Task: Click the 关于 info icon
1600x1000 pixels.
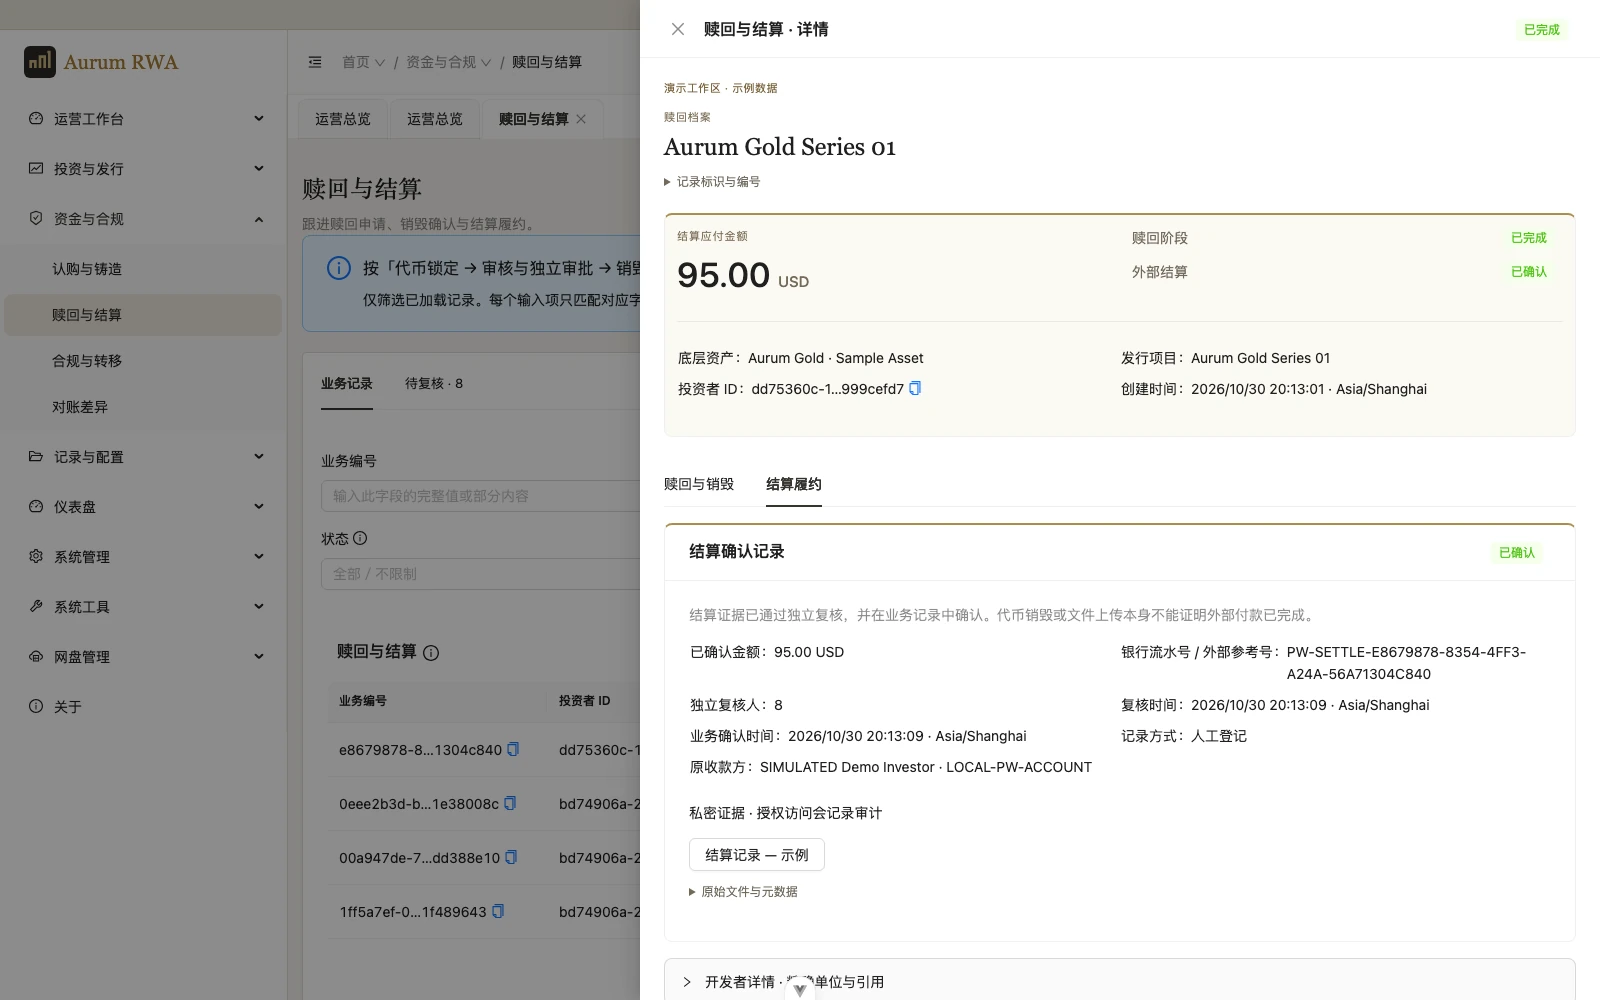Action: click(x=36, y=706)
